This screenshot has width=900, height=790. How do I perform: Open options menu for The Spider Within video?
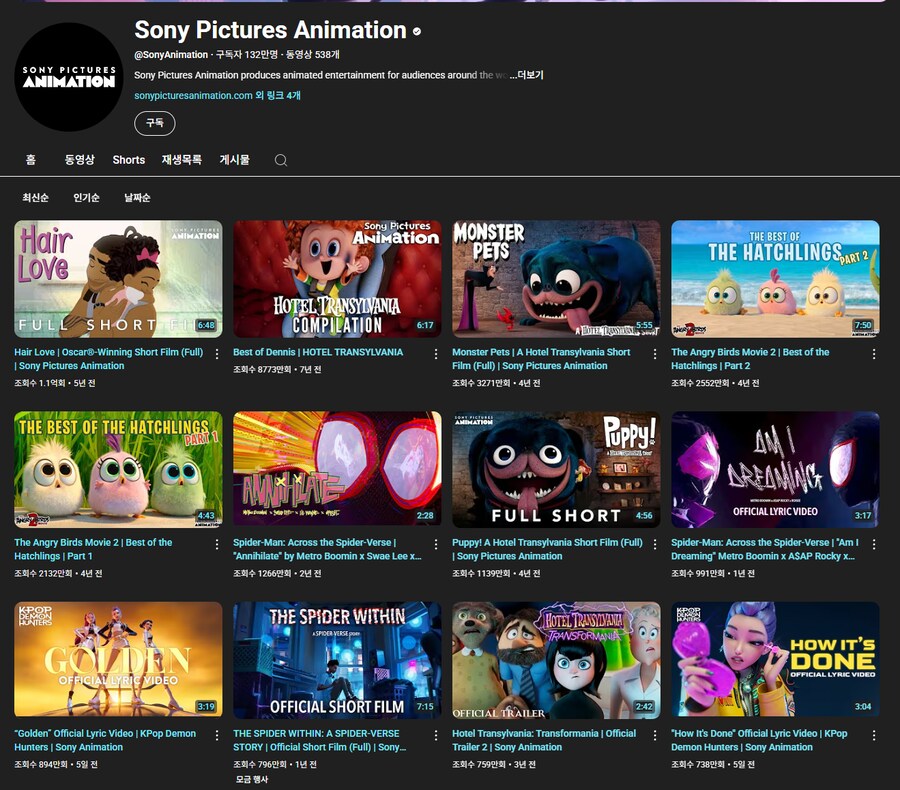point(436,735)
